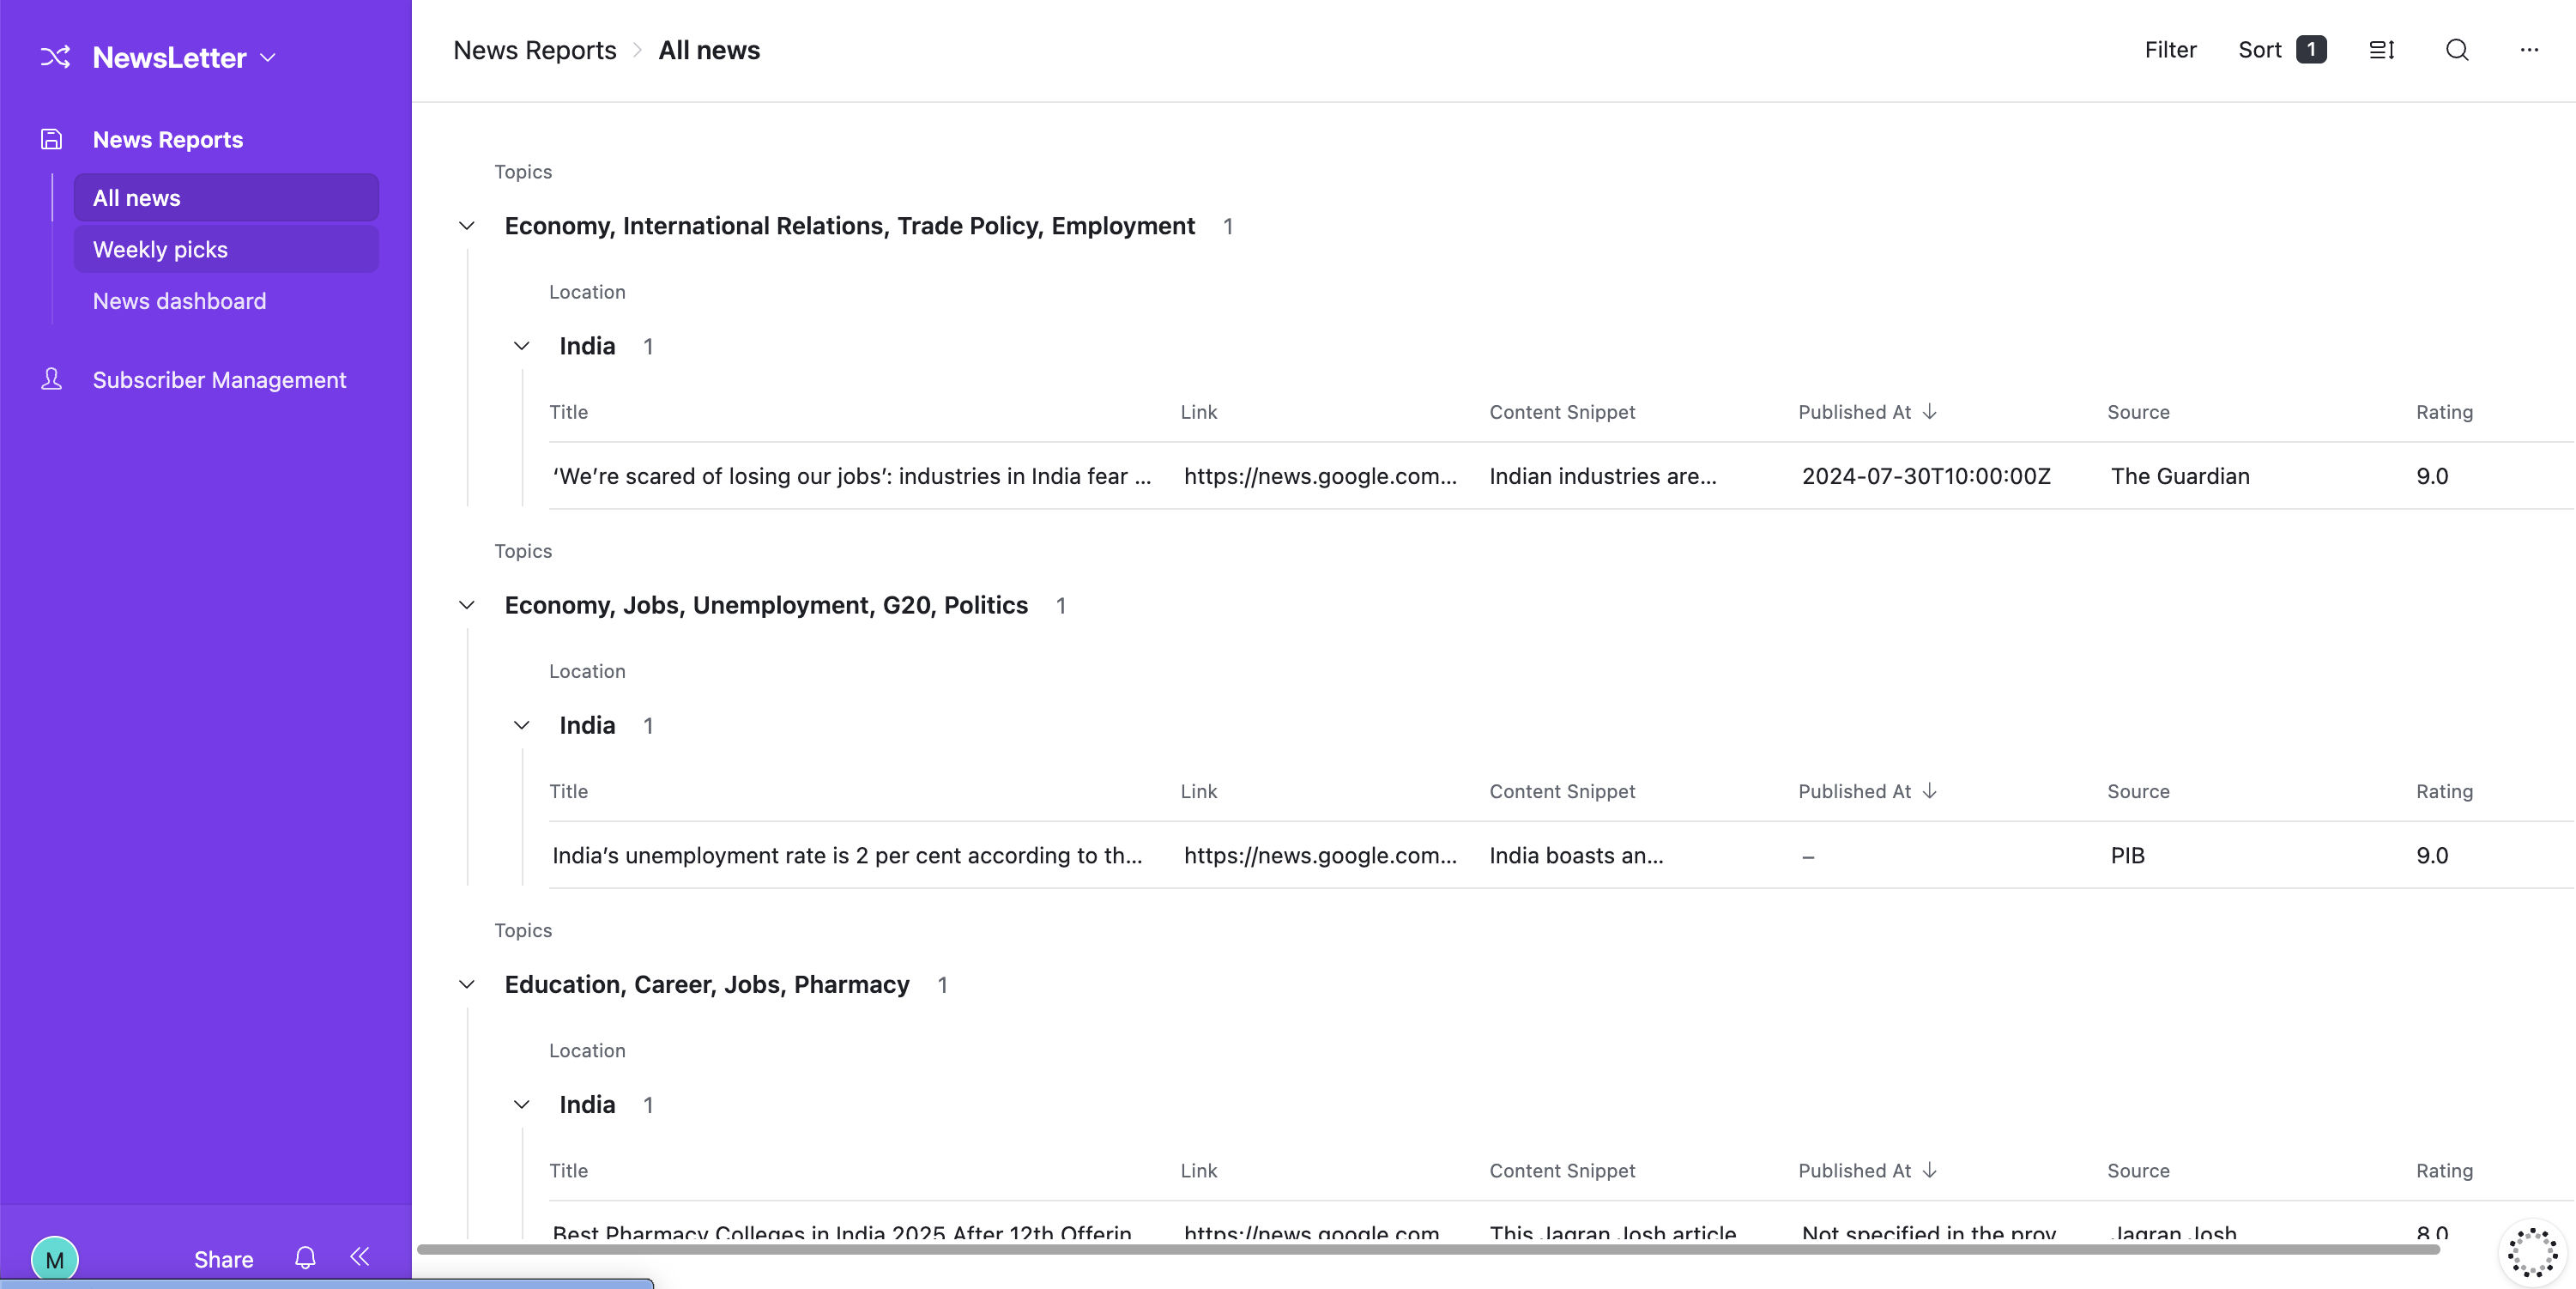Click the Sort count badge
This screenshot has width=2576, height=1289.
(2310, 49)
